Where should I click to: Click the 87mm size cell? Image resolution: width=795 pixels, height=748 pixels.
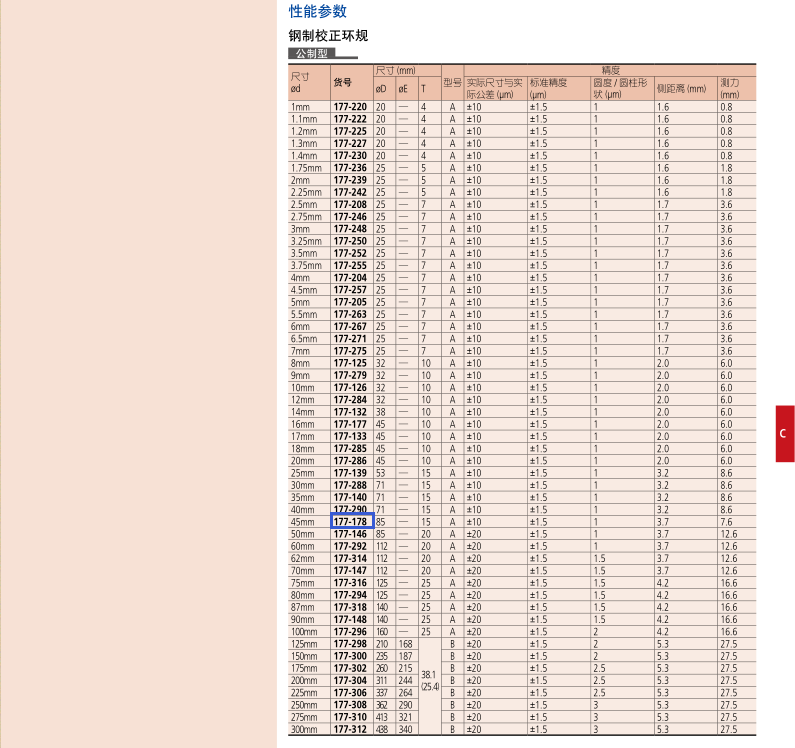pos(303,608)
